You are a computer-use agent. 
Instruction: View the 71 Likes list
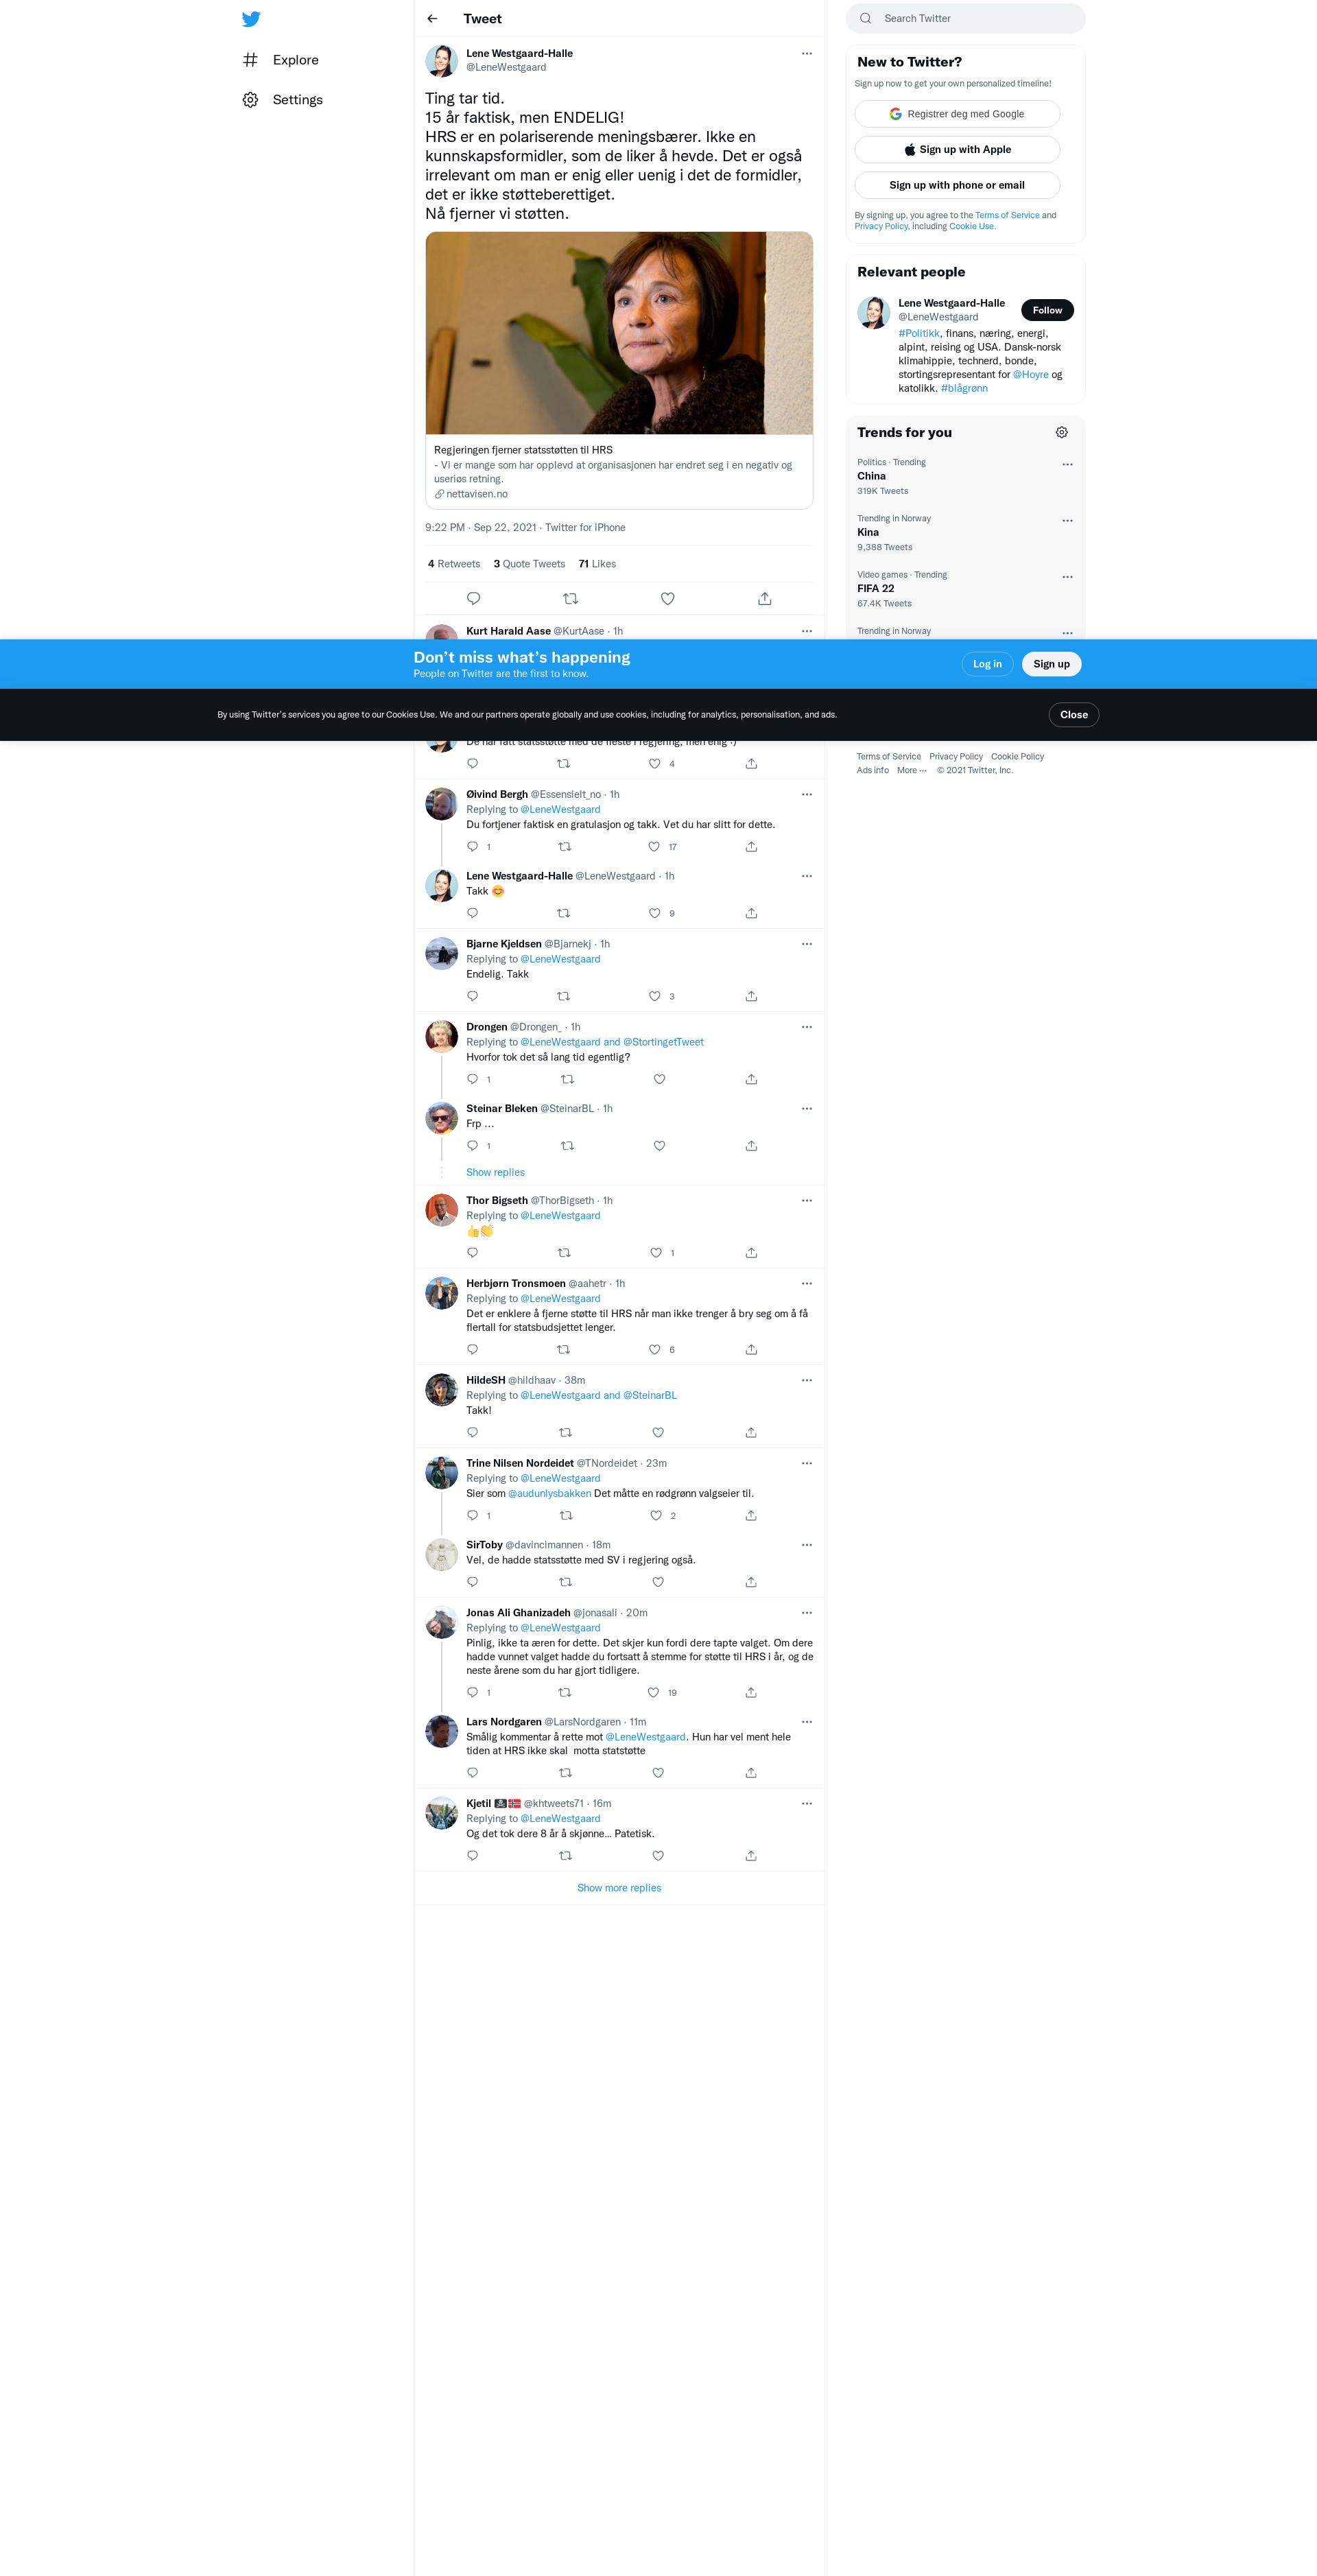(597, 564)
